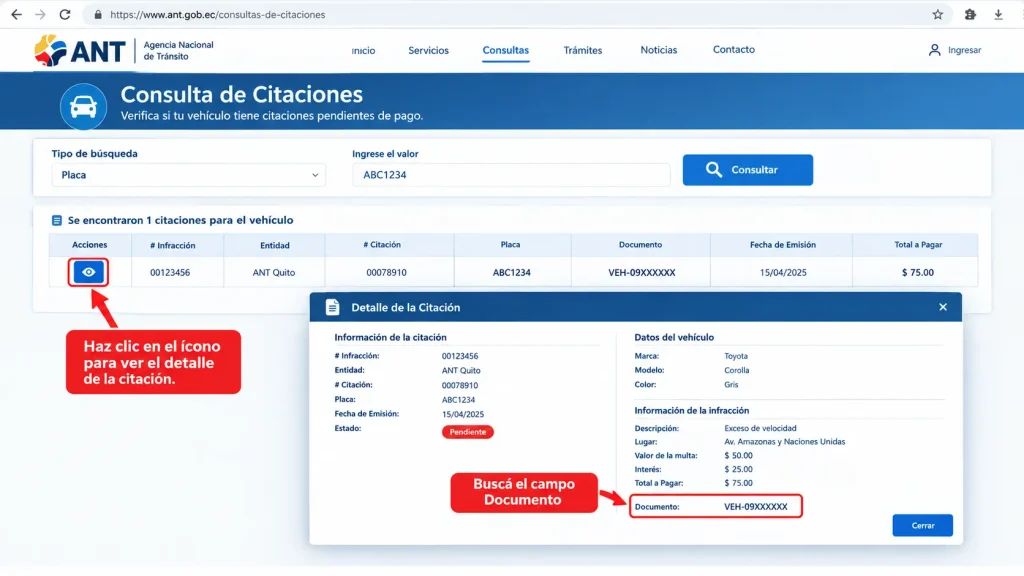Click the 15/04/2025 date in the table row
Screen dimensions: 1024x576
coord(783,272)
